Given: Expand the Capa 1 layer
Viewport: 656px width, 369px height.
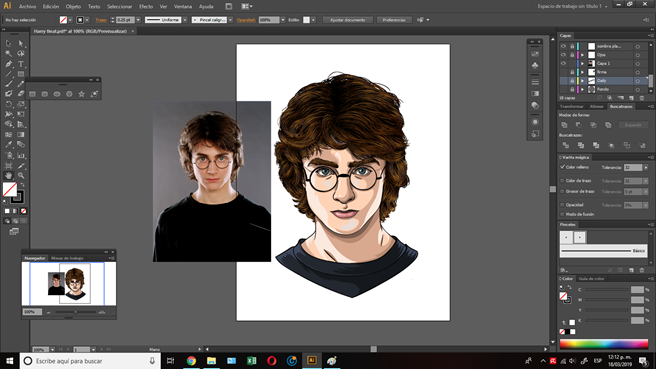Looking at the screenshot, I should pos(582,64).
